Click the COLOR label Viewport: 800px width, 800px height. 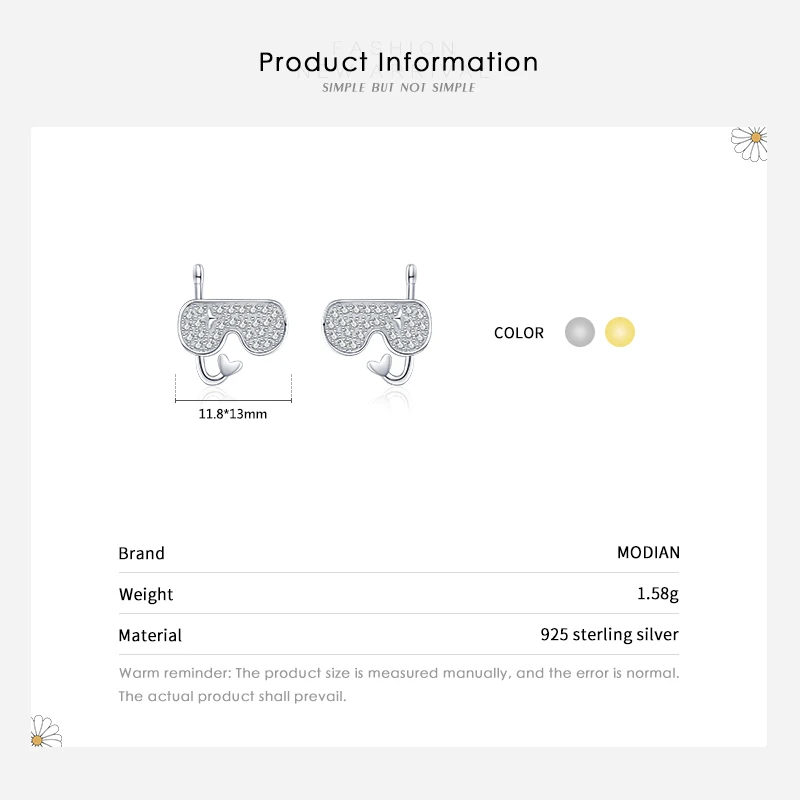tap(519, 333)
